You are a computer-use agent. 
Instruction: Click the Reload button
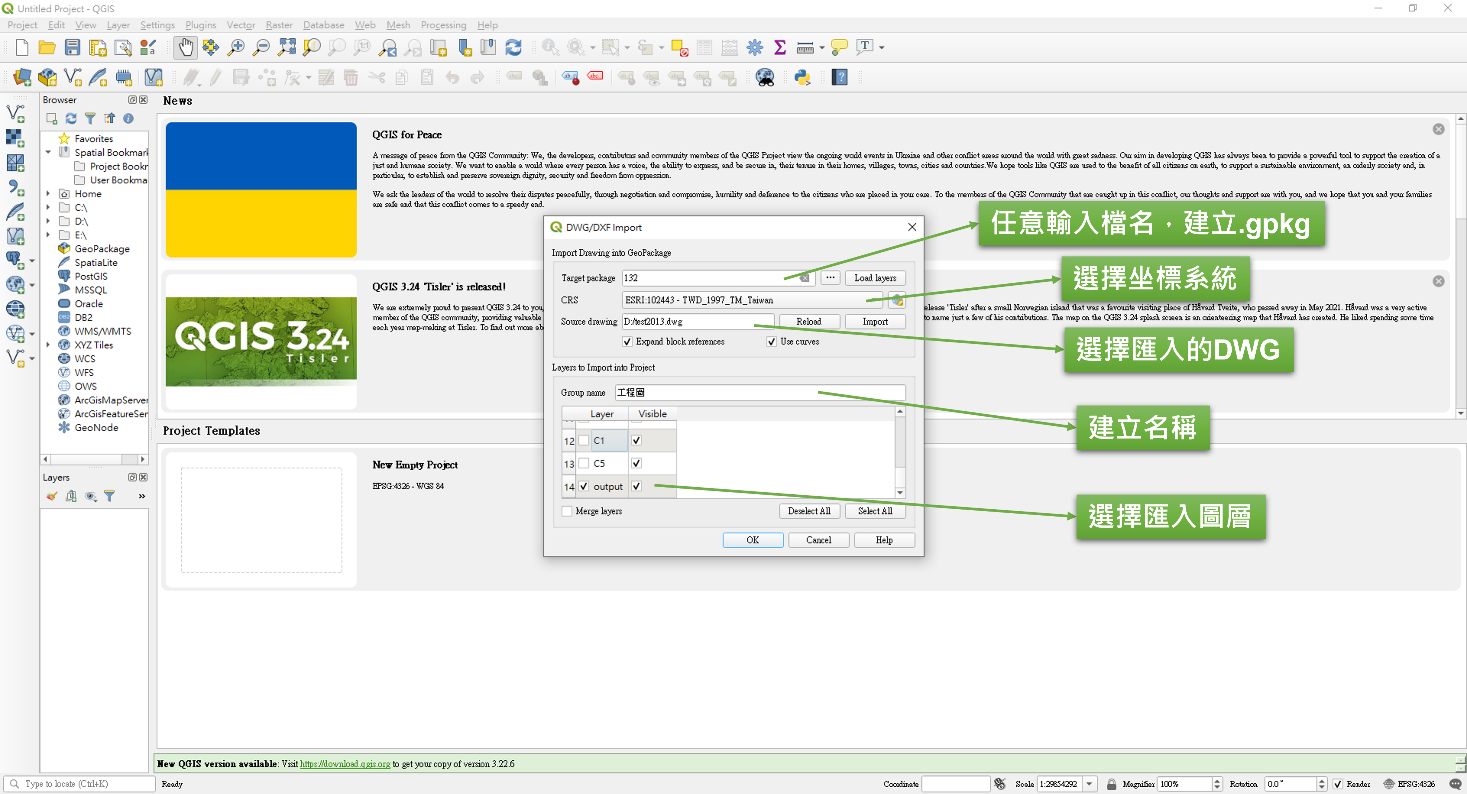pos(808,321)
